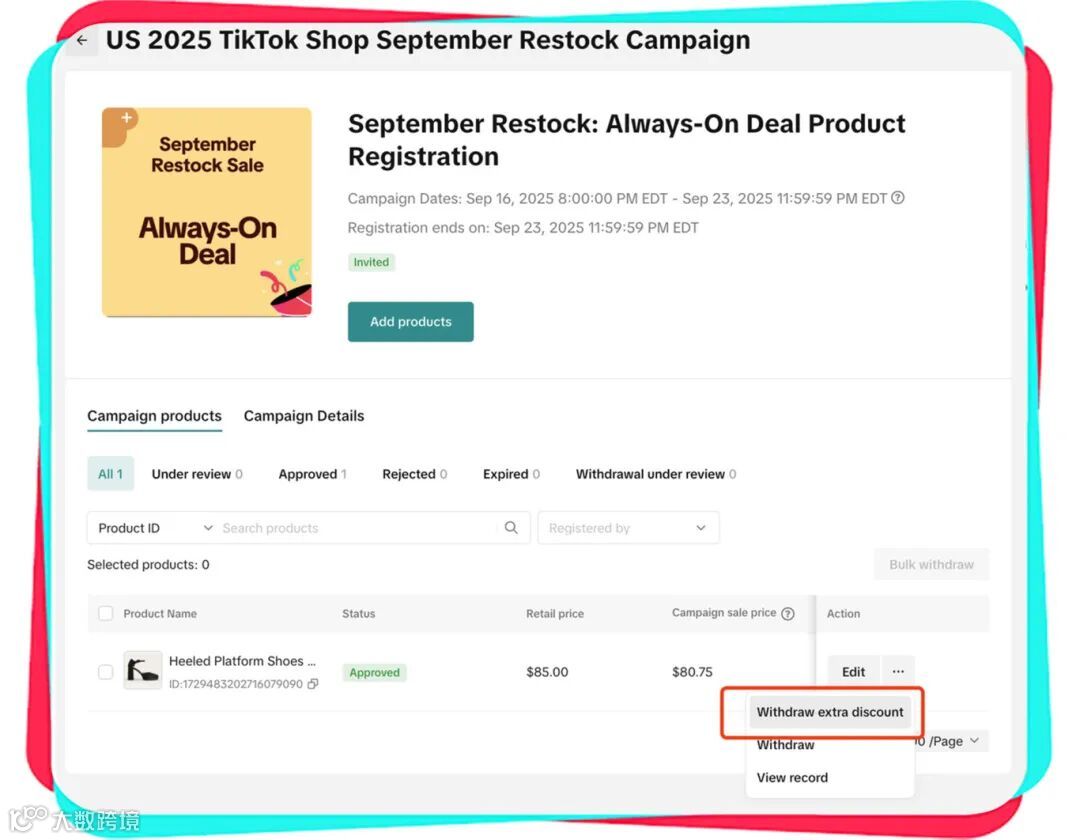Image resolution: width=1080 pixels, height=840 pixels.
Task: Focus the Search products input field
Action: tap(358, 528)
